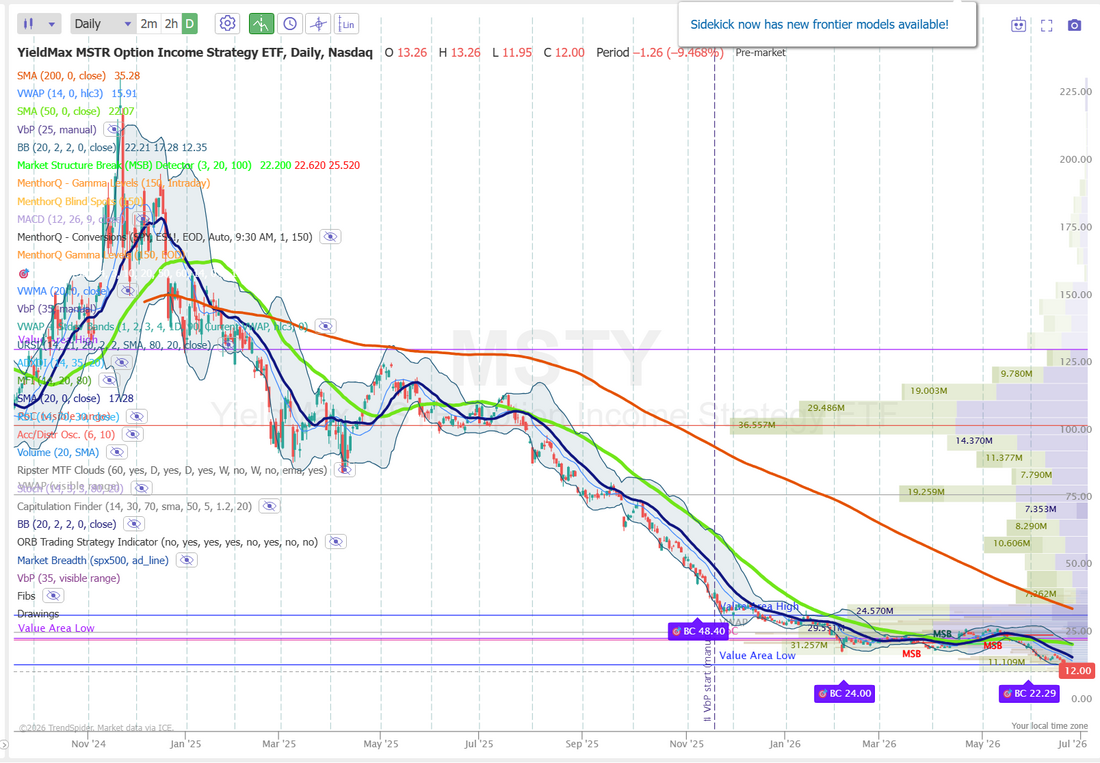
Task: Click the SMA (50, 0, close) label
Action: coord(59,112)
